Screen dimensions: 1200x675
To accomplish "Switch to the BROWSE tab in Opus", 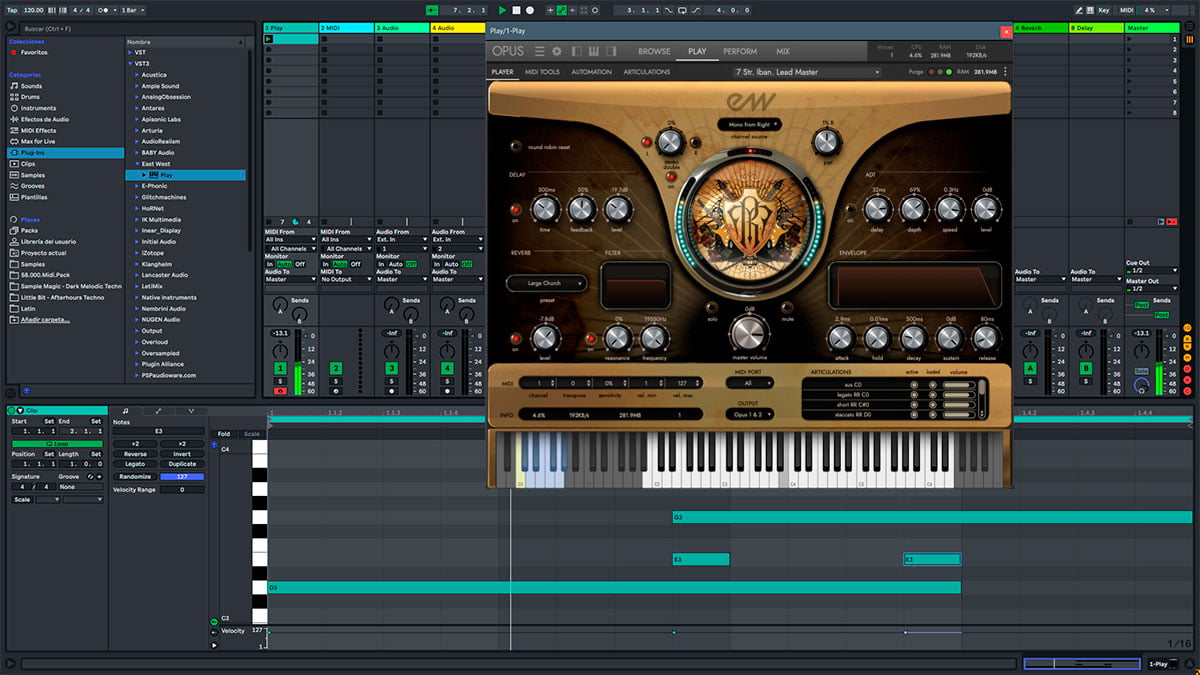I will 654,51.
